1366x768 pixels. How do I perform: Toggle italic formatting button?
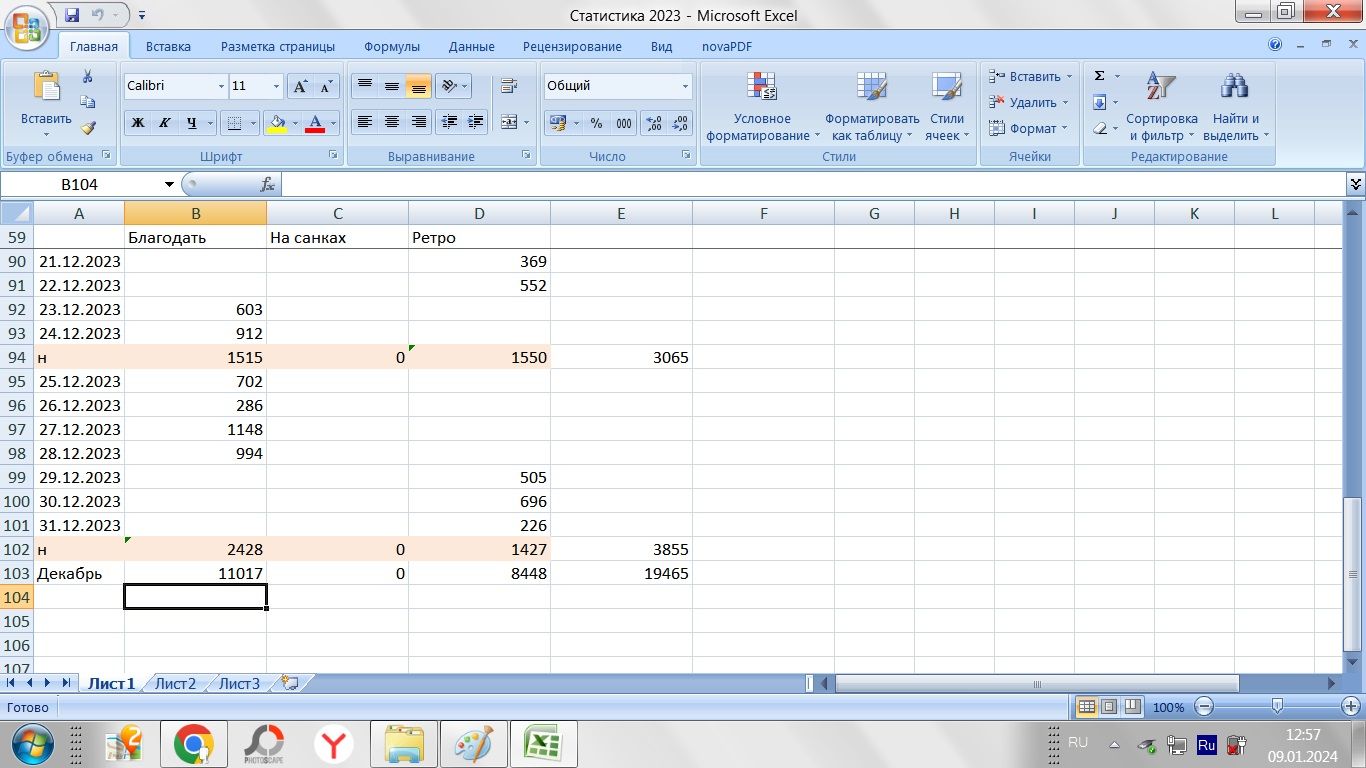pos(164,123)
